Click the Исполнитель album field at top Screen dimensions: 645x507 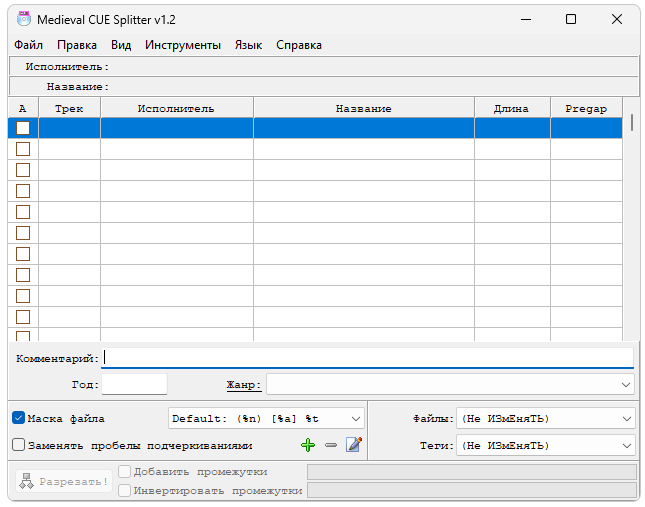324,66
